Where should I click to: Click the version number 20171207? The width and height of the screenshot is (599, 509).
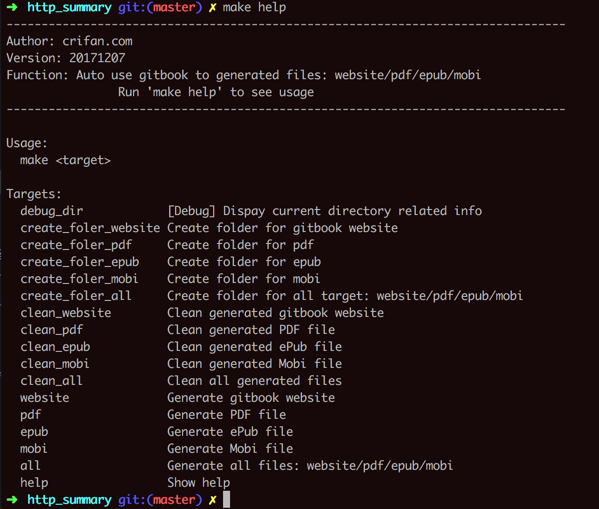[x=97, y=58]
